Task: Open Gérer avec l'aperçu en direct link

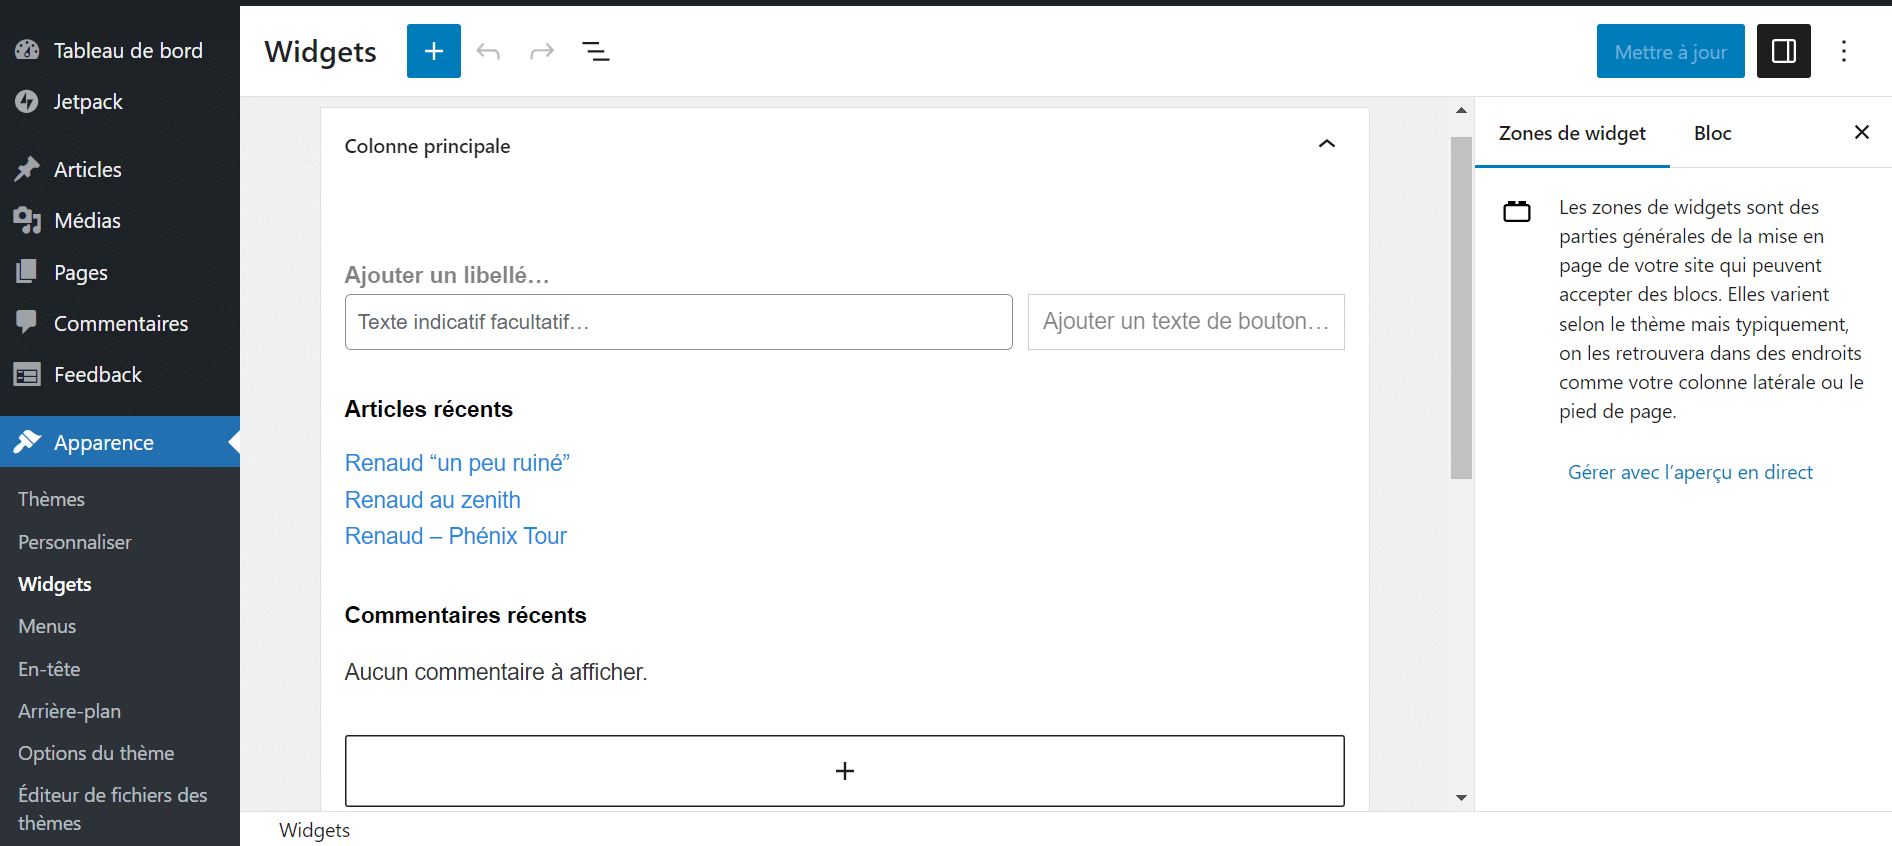Action: point(1690,472)
